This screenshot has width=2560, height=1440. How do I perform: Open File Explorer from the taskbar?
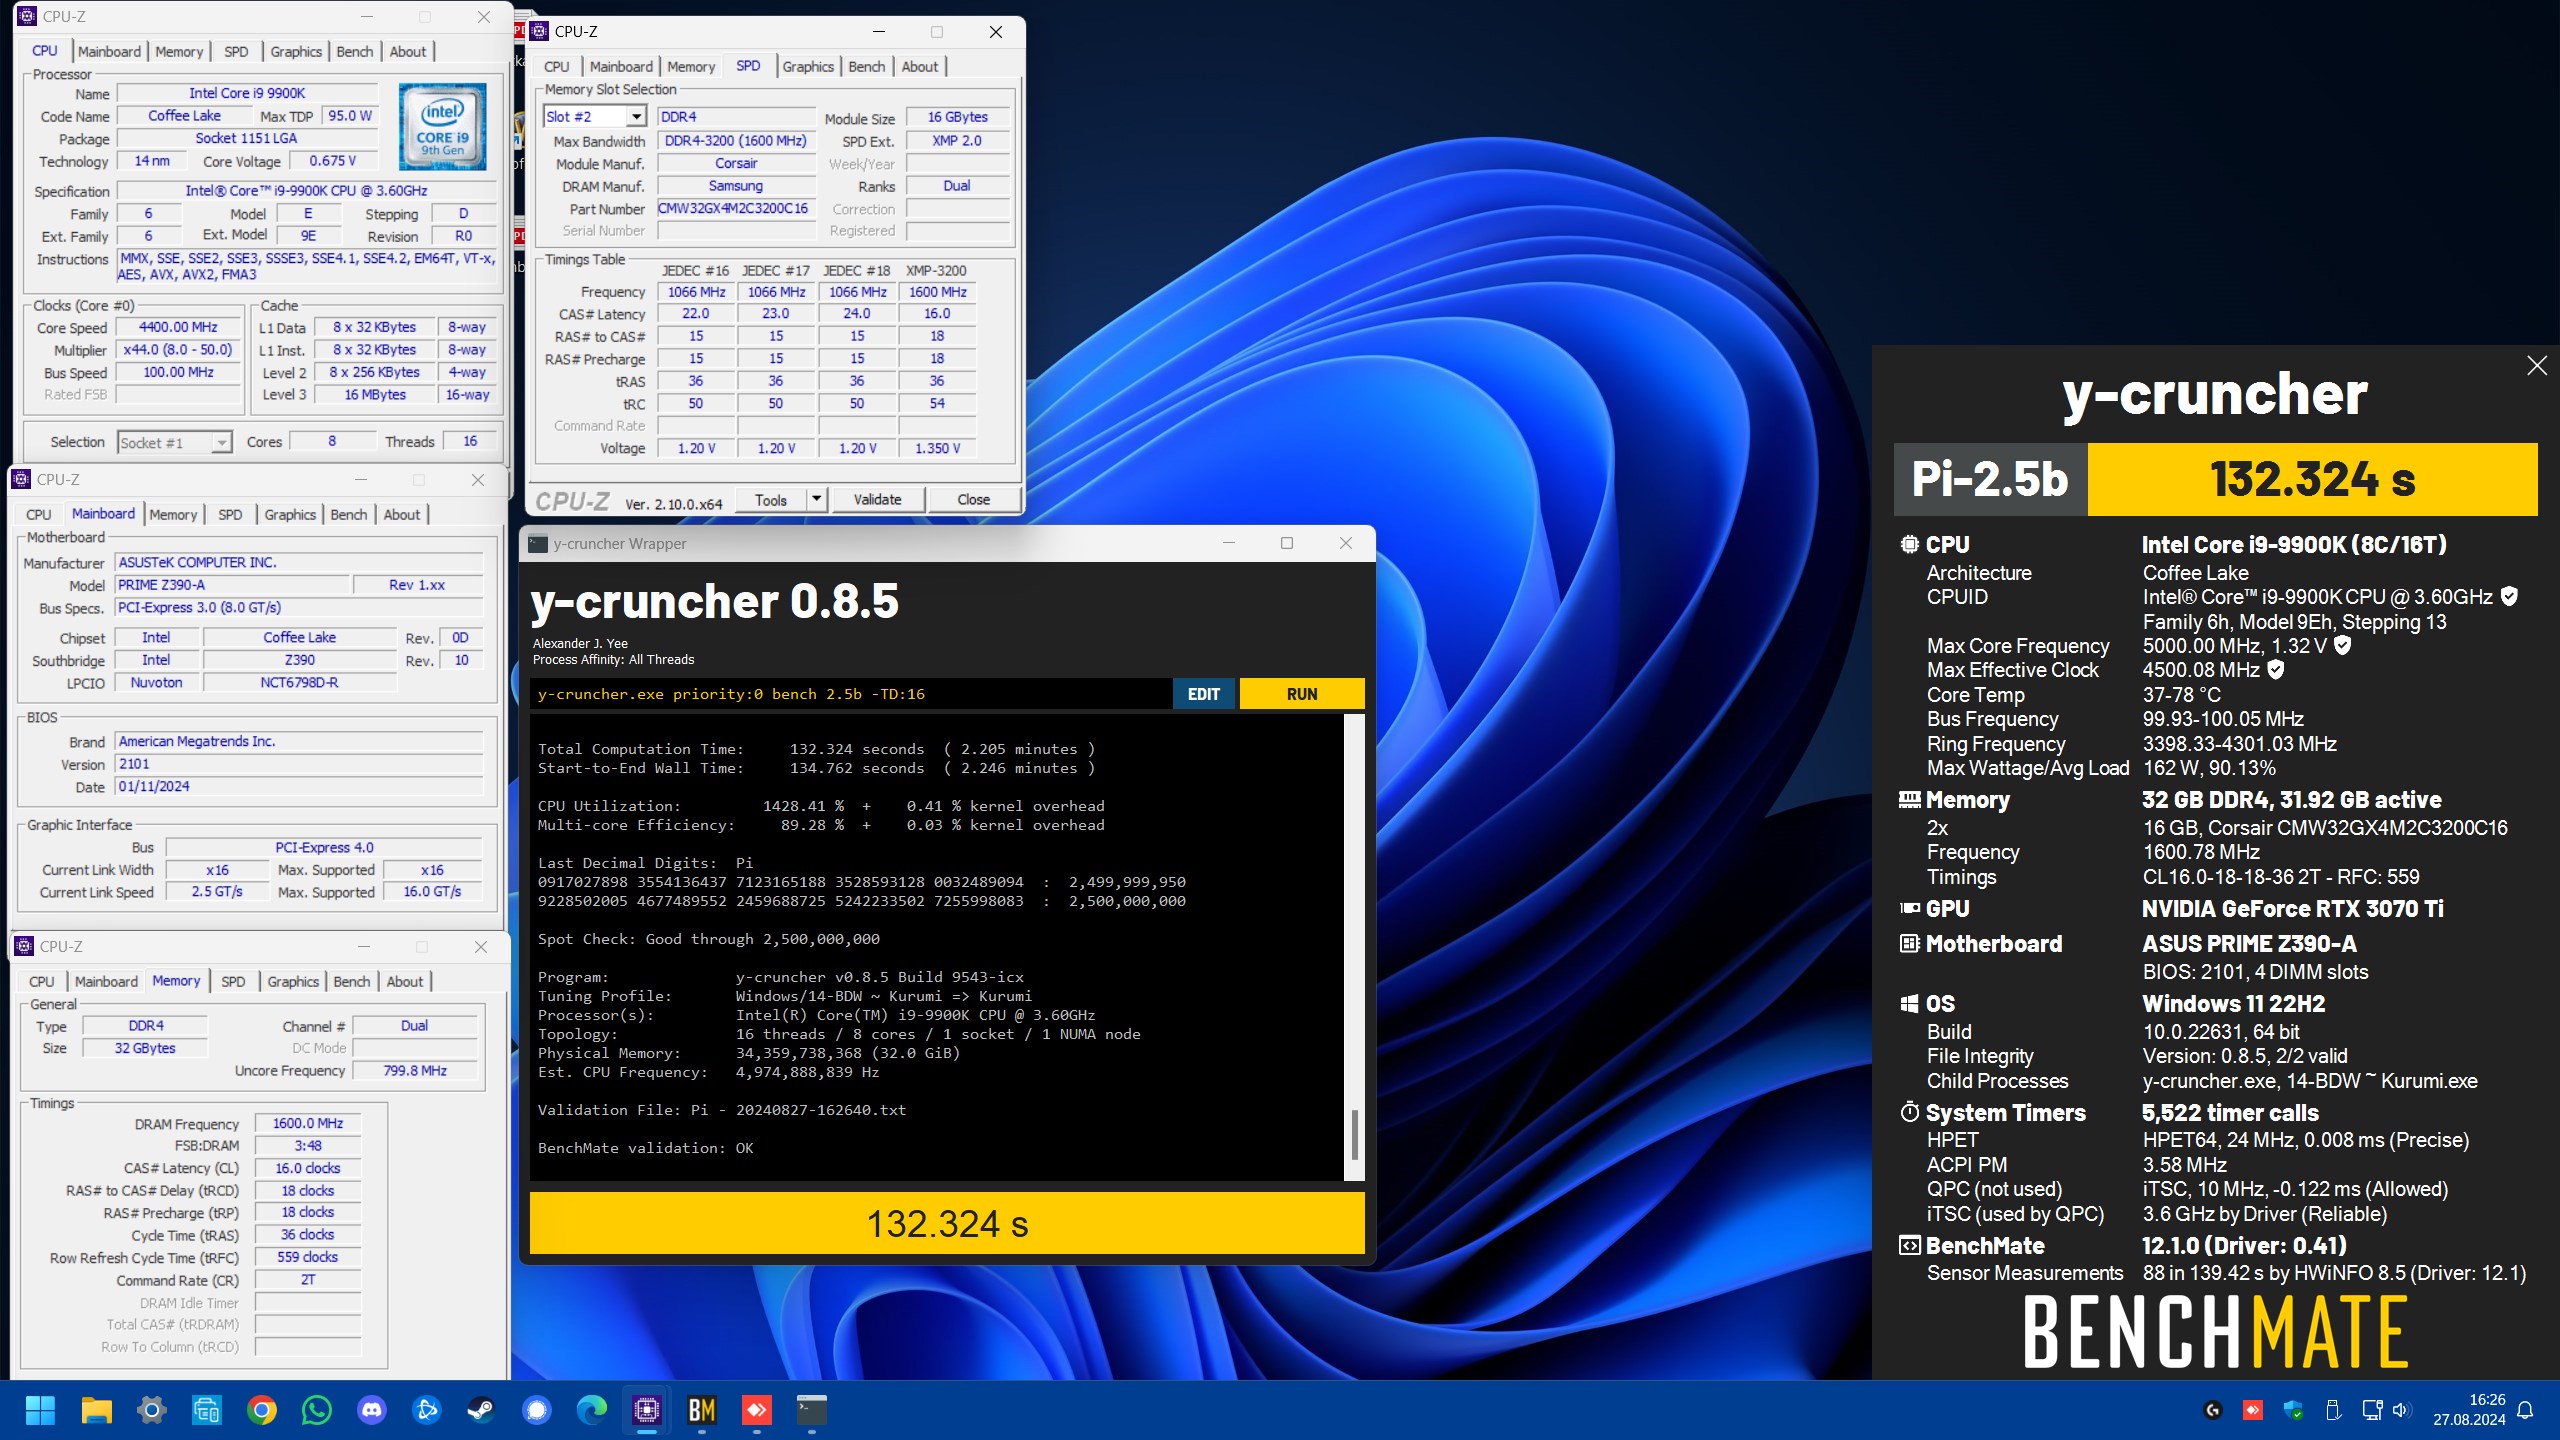tap(96, 1410)
